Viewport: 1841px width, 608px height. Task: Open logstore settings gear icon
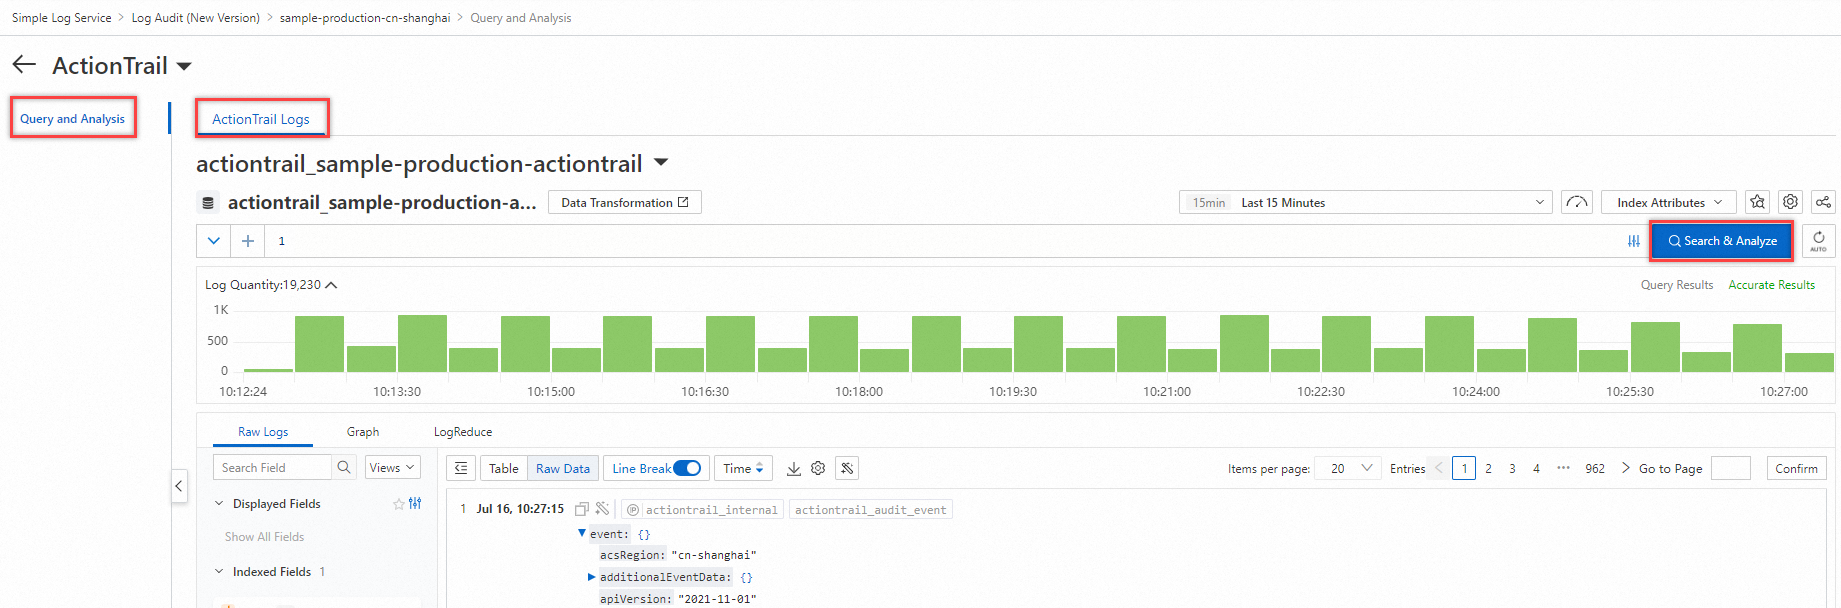pyautogui.click(x=1790, y=202)
